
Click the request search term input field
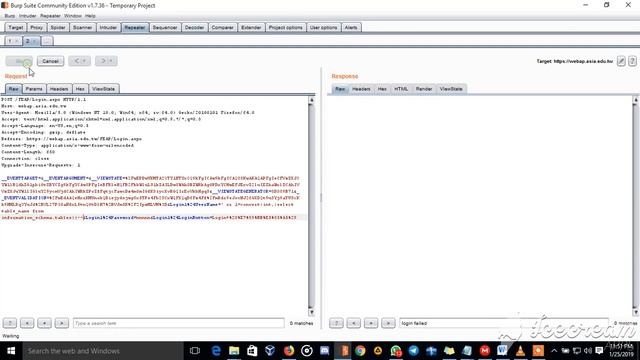point(178,323)
